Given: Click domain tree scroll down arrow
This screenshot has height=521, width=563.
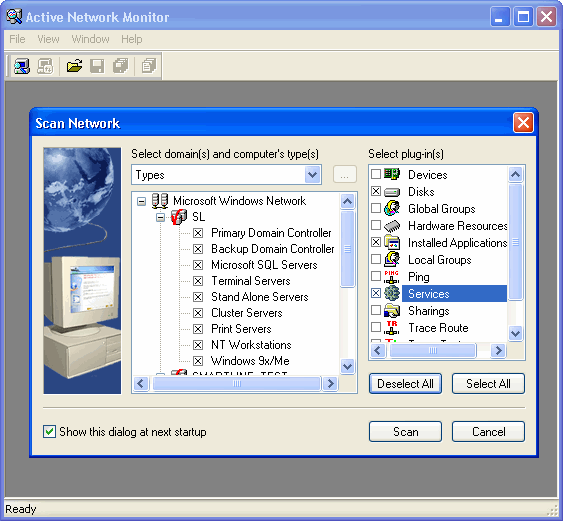Looking at the screenshot, I should tap(348, 366).
